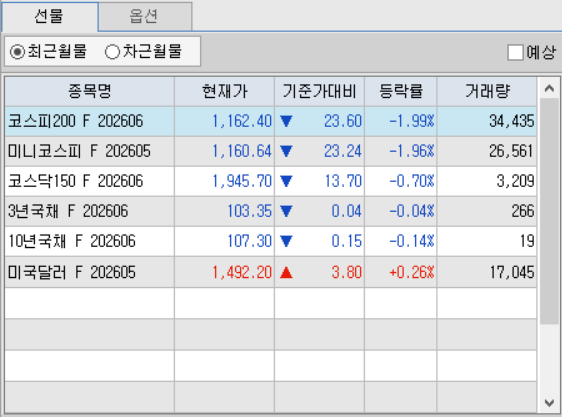
Task: Click the change value 13.70
Action: pos(343,181)
